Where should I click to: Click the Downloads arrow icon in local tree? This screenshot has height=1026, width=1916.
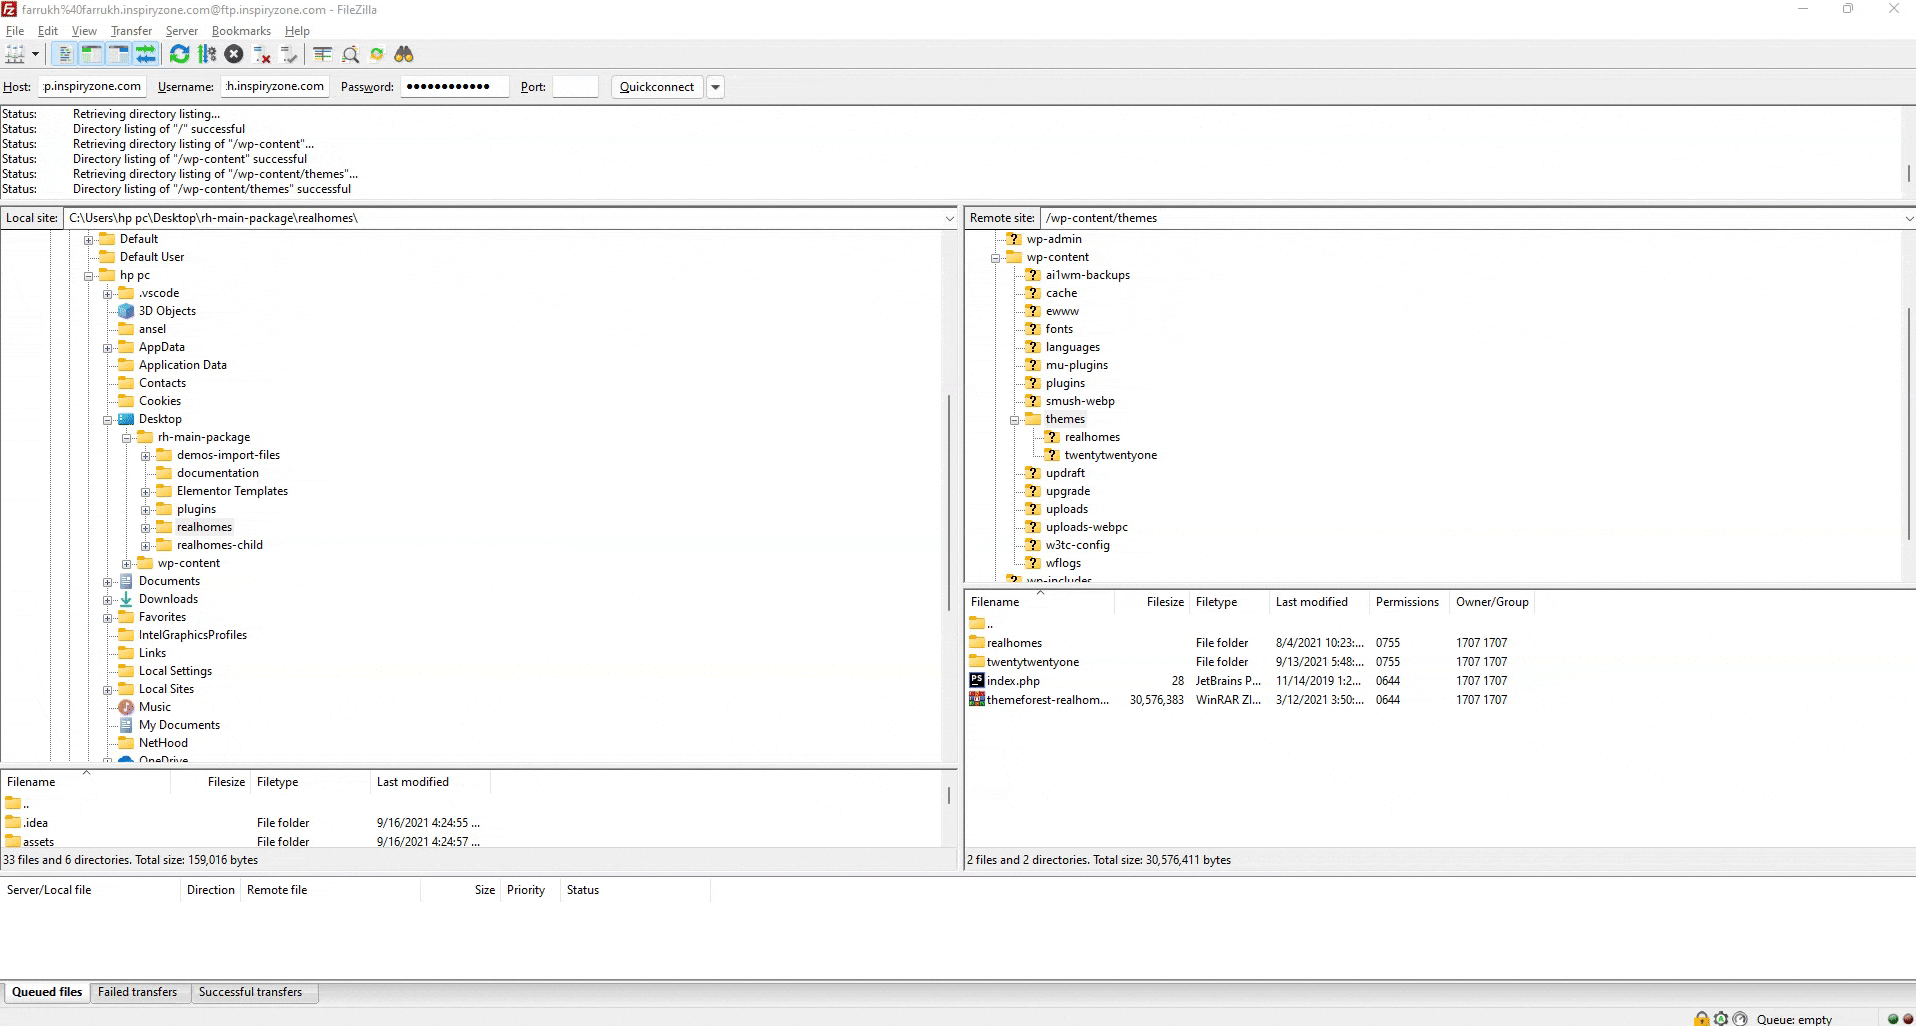click(x=126, y=599)
